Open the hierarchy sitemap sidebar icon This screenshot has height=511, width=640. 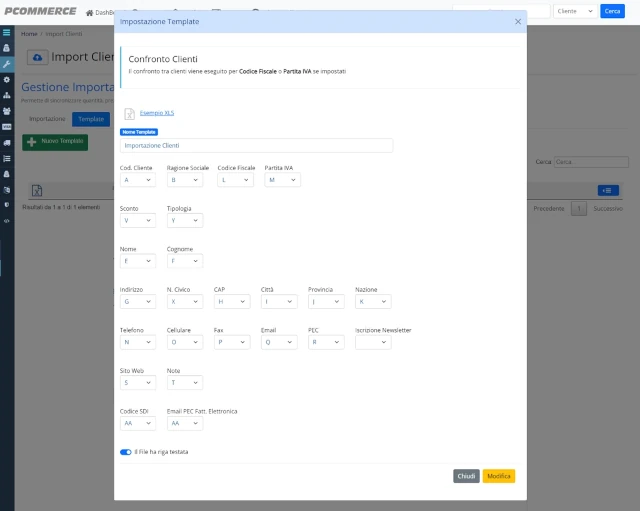point(7,95)
